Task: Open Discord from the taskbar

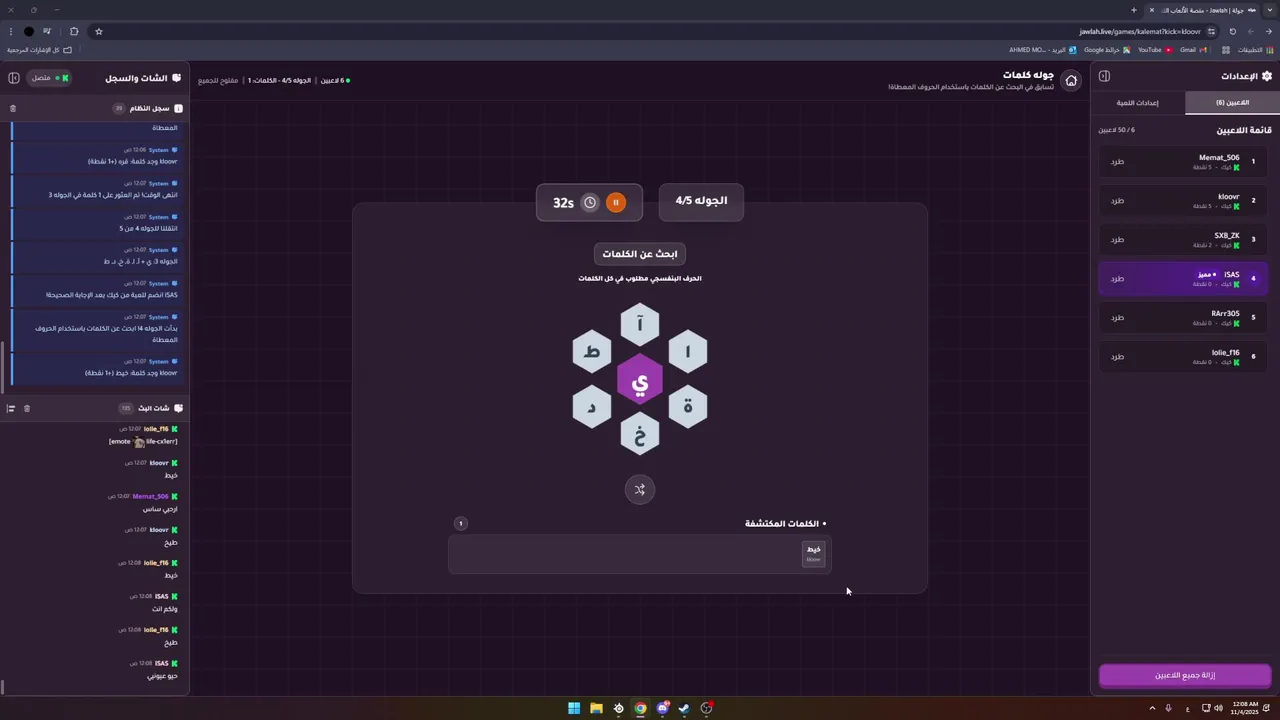Action: point(662,708)
